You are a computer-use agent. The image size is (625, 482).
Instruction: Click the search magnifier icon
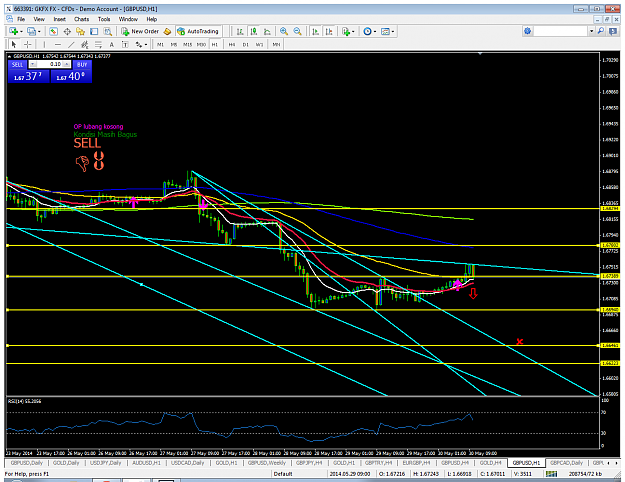601,31
